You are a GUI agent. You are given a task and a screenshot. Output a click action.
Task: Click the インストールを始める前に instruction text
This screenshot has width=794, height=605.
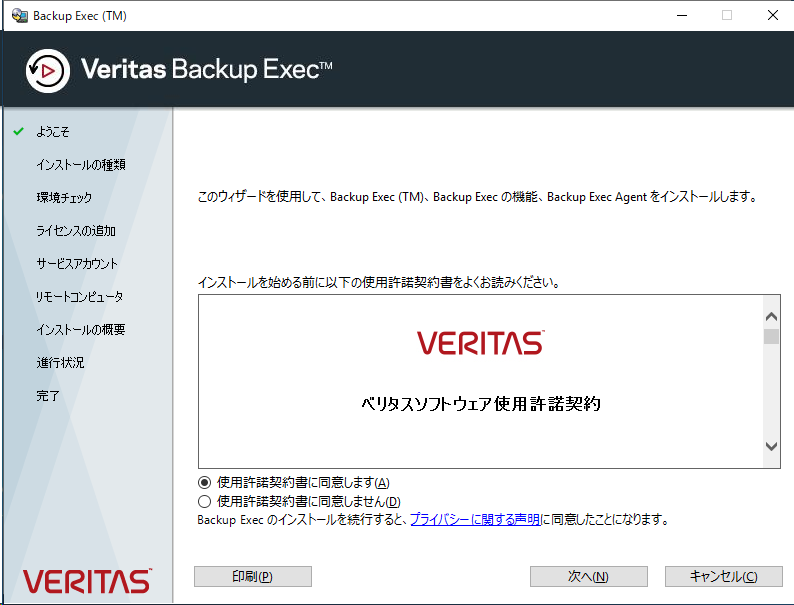coord(379,283)
